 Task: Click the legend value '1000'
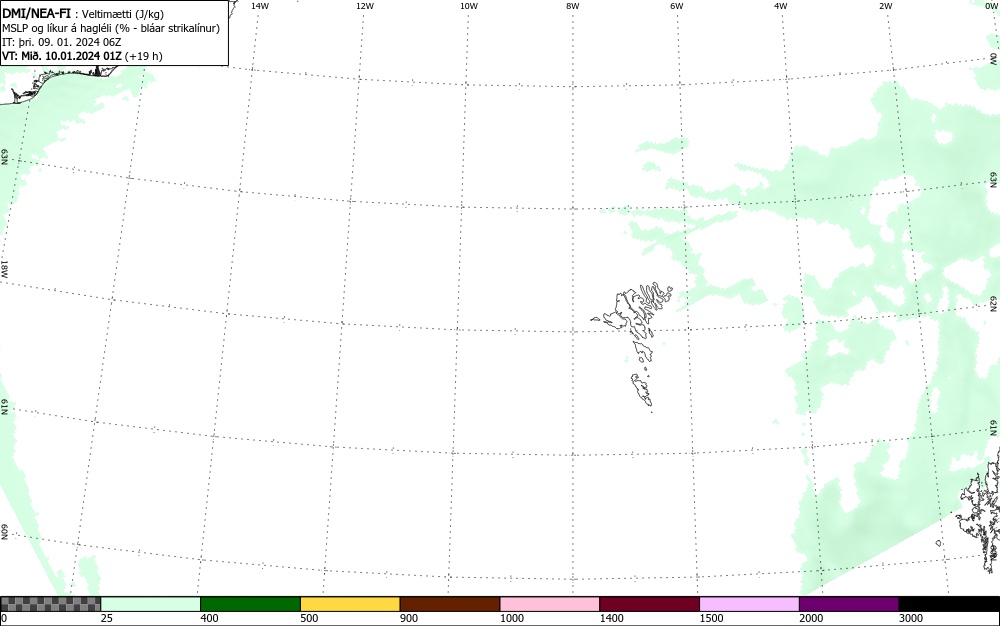click(511, 618)
